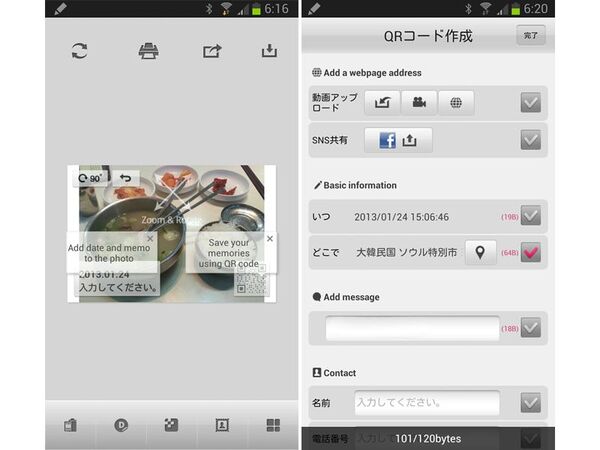Tap the refresh/sync arrows icon

tap(80, 51)
